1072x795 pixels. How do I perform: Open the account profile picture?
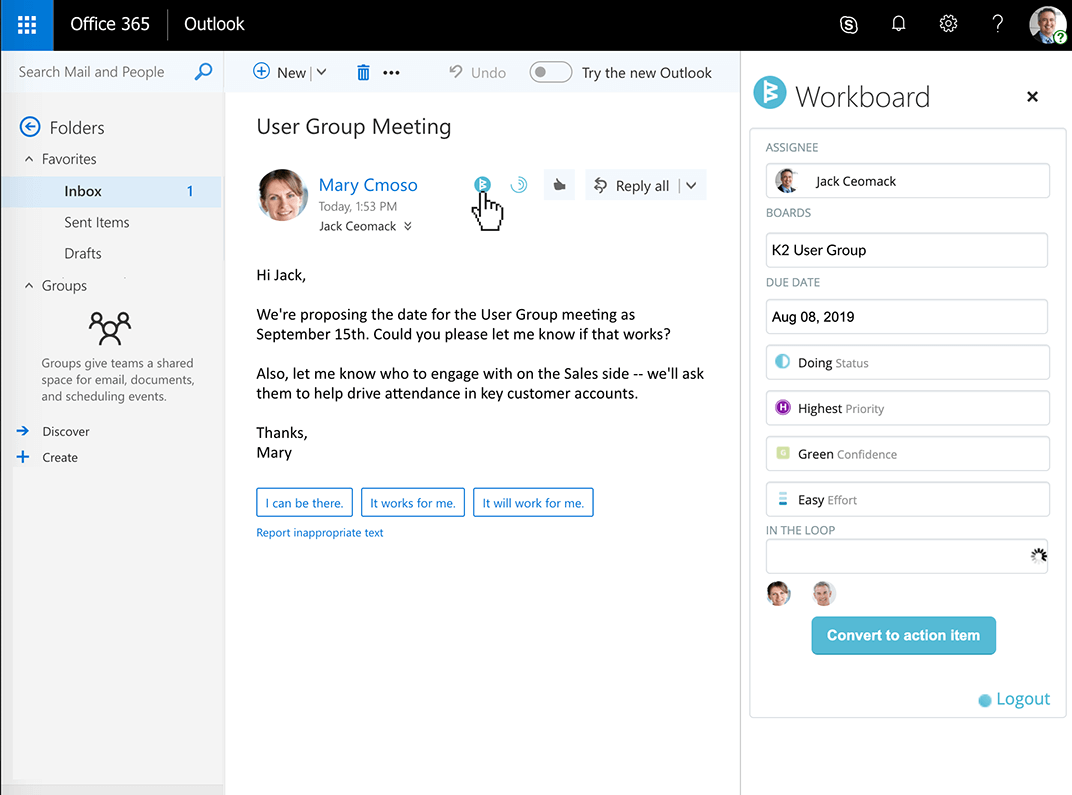(1047, 25)
